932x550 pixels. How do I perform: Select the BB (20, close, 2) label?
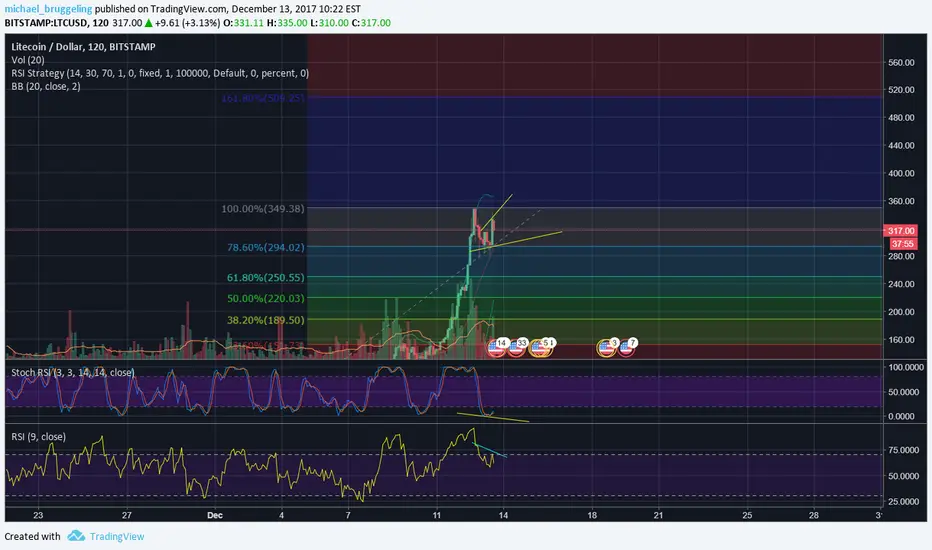pyautogui.click(x=46, y=86)
